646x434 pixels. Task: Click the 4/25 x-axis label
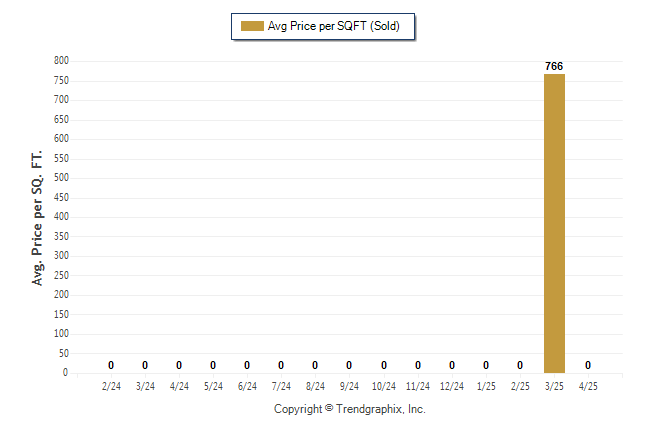588,386
